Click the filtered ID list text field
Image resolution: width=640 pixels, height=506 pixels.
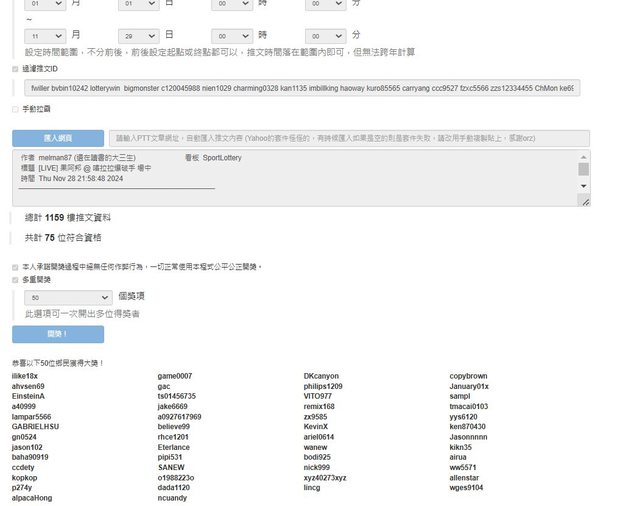302,89
